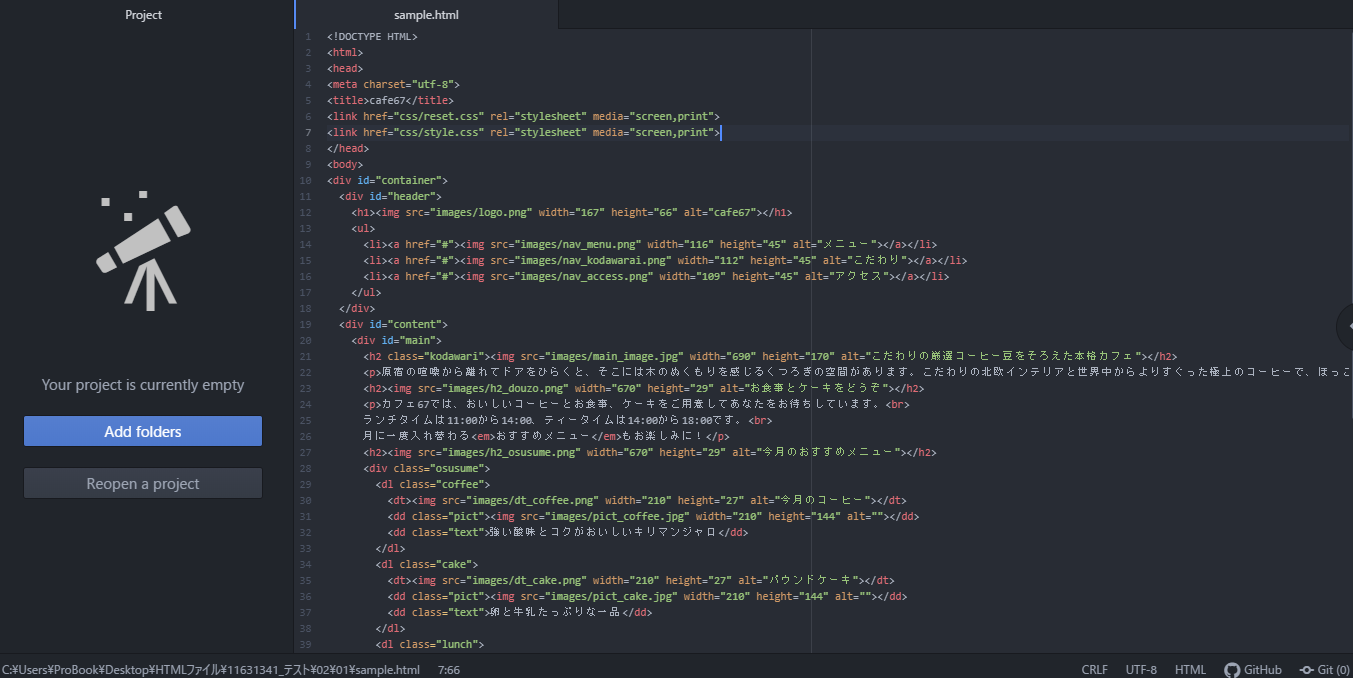Copy the sample.html file path in status bar
This screenshot has height=678, width=1353.
pyautogui.click(x=211, y=669)
